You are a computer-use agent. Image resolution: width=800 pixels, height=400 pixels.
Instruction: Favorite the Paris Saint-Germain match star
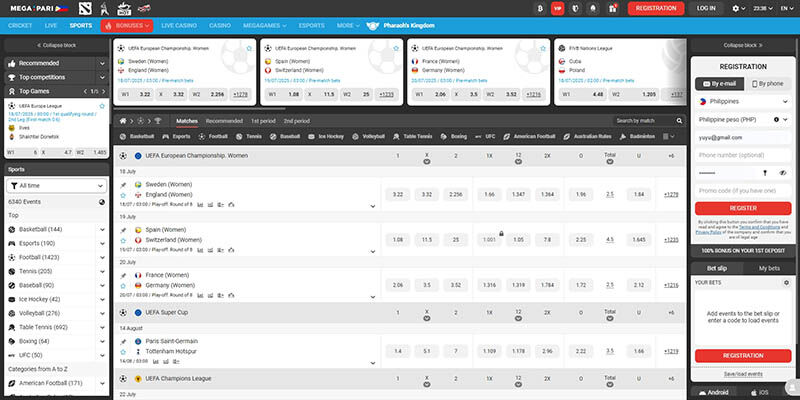[123, 352]
